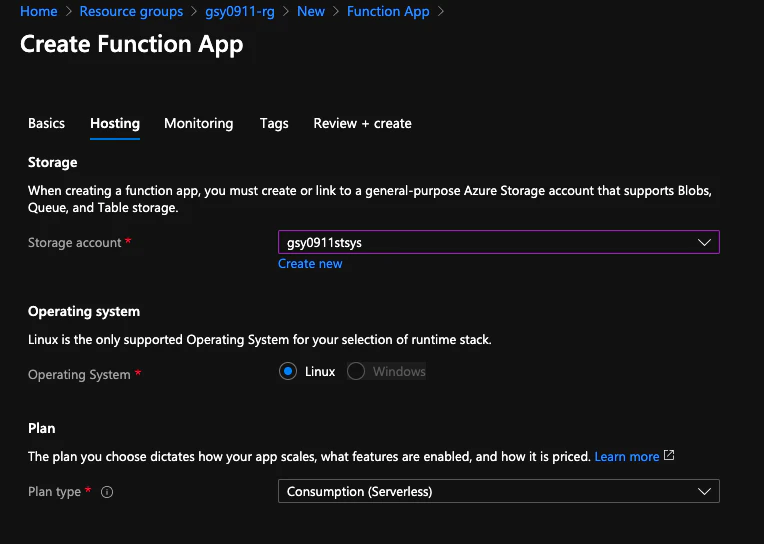Switch to the Basics tab
This screenshot has width=764, height=544.
[x=46, y=123]
